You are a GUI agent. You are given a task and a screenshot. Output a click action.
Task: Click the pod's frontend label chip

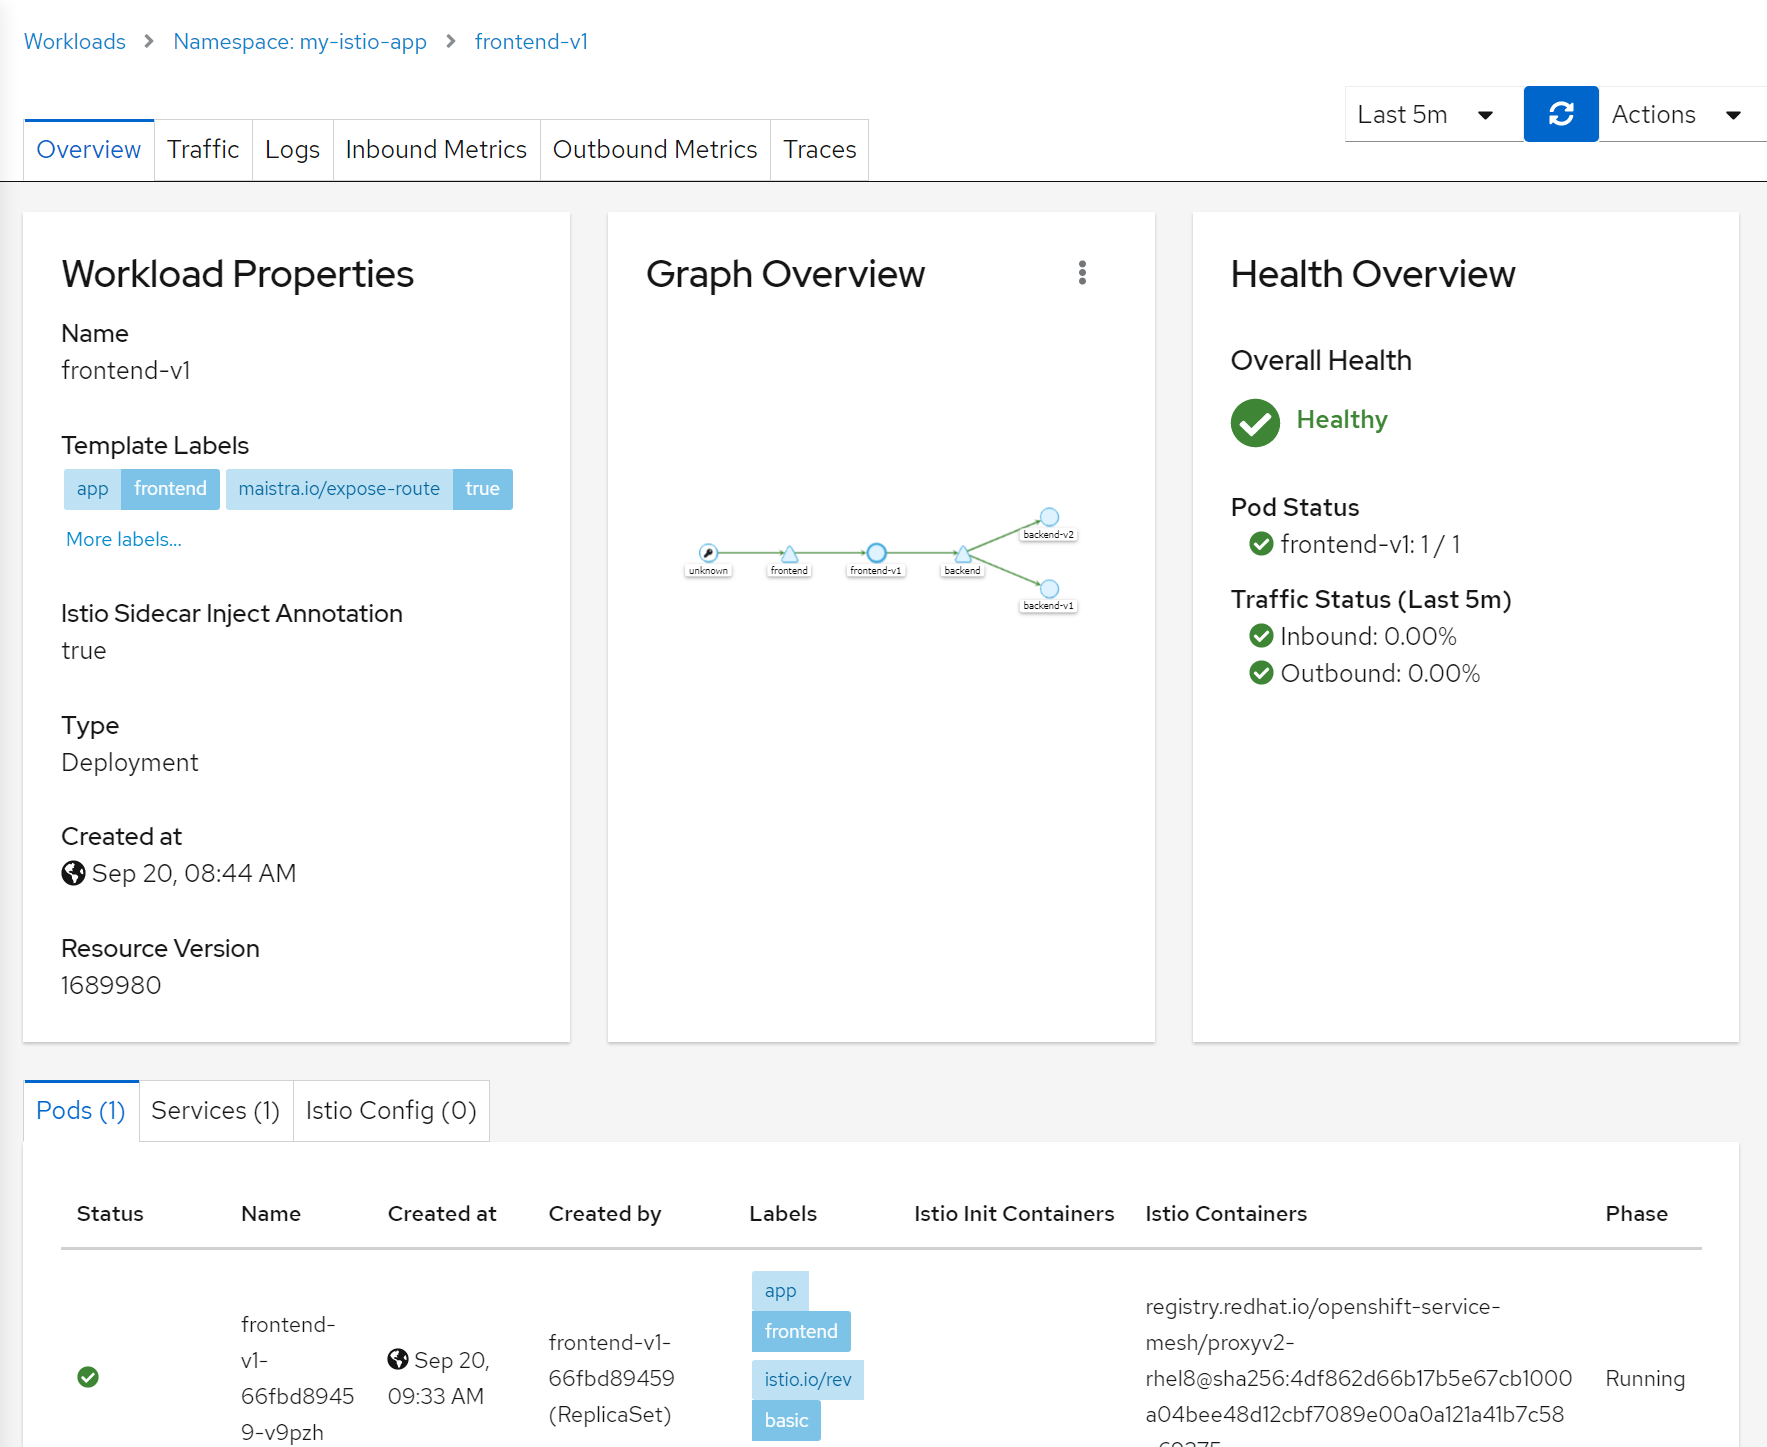click(x=801, y=1331)
